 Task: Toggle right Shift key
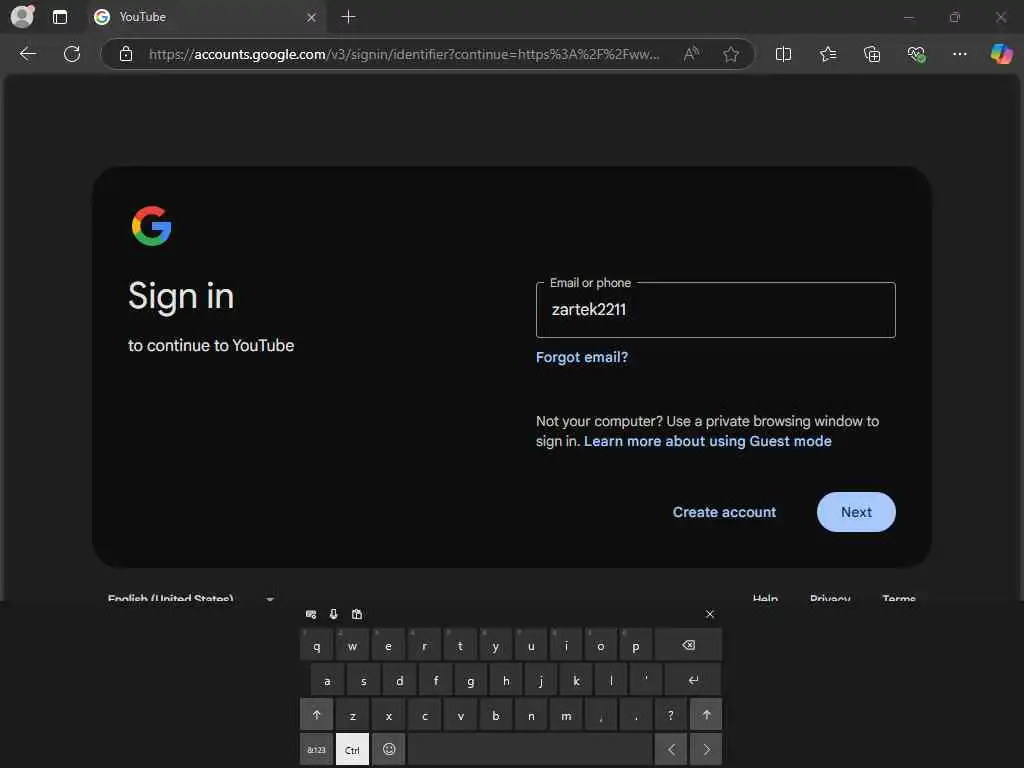point(706,714)
